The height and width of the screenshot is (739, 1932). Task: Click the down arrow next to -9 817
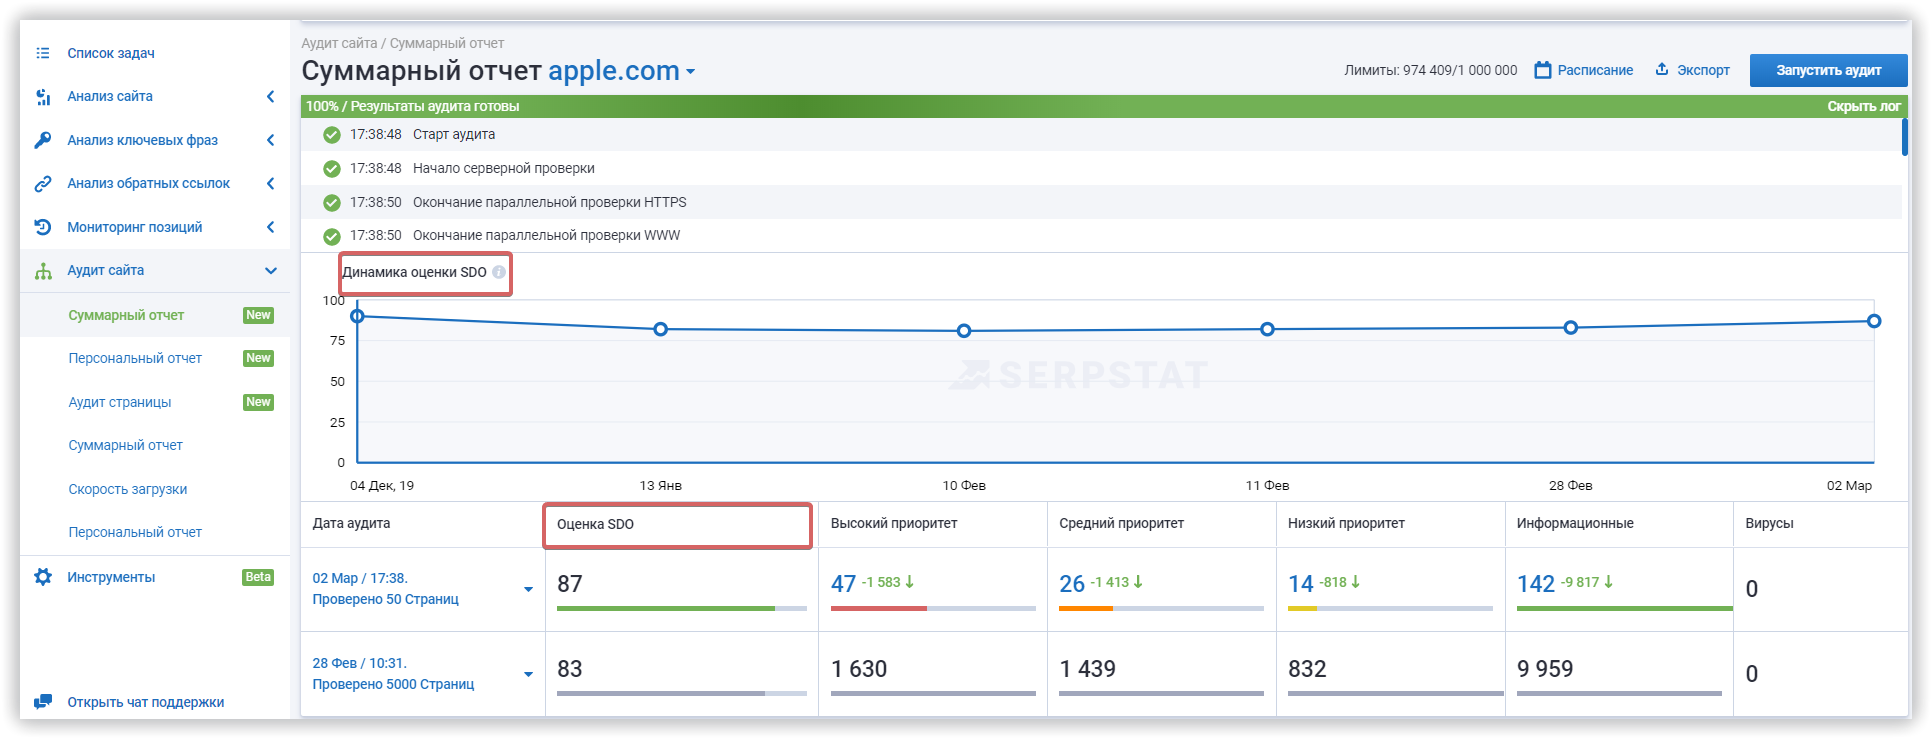[x=1609, y=582]
